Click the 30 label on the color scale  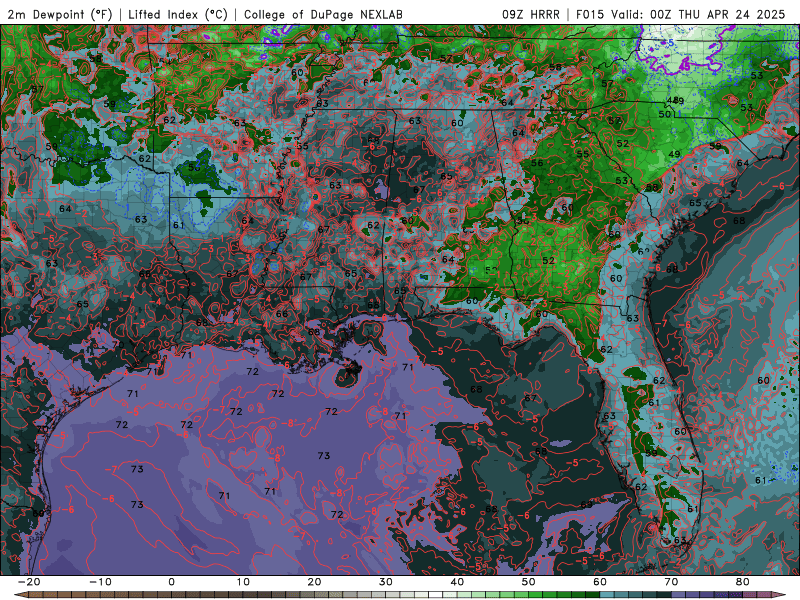[x=386, y=582]
